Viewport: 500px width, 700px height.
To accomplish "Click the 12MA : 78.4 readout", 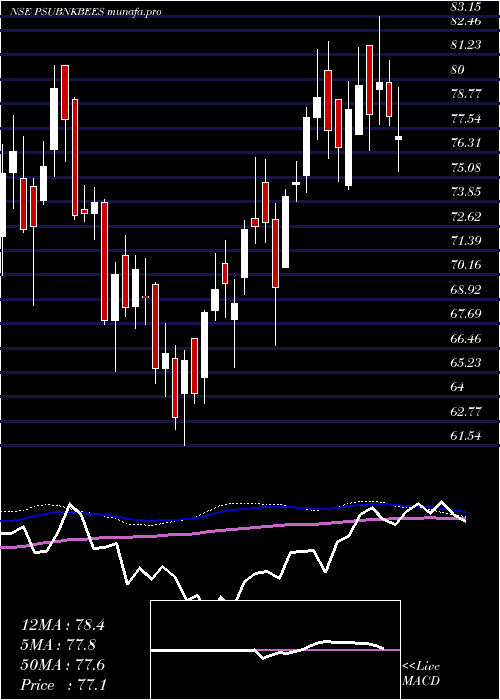I will 62,625.
